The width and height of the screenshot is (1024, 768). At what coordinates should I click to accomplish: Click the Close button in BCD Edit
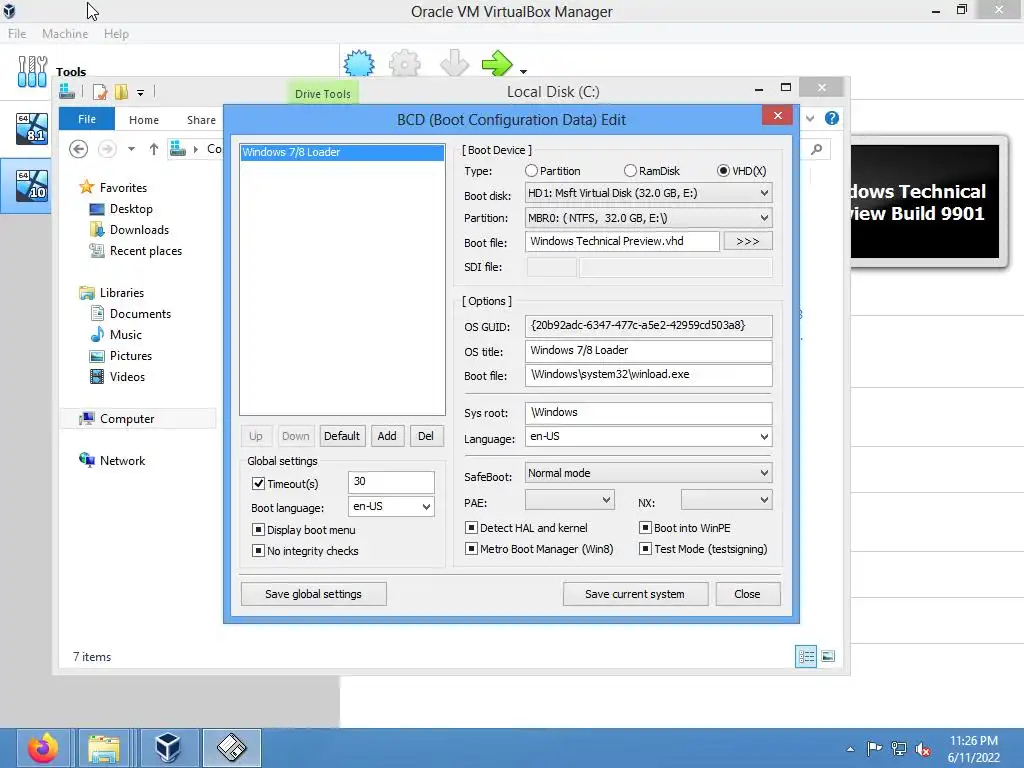[747, 594]
